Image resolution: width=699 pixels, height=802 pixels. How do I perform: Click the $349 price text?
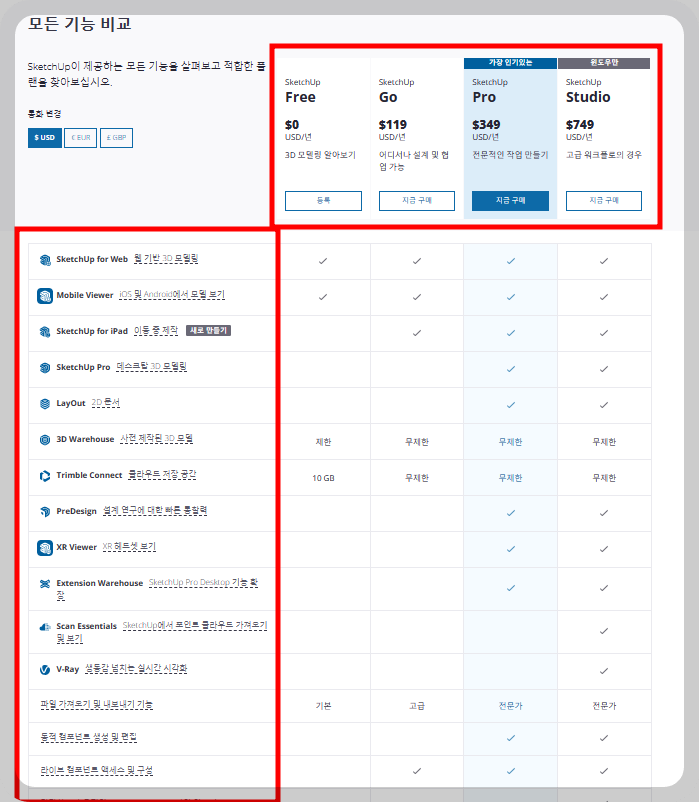(486, 125)
